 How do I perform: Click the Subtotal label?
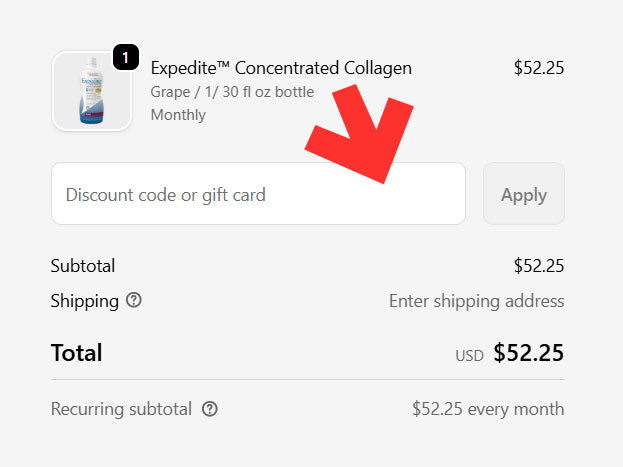coord(83,266)
